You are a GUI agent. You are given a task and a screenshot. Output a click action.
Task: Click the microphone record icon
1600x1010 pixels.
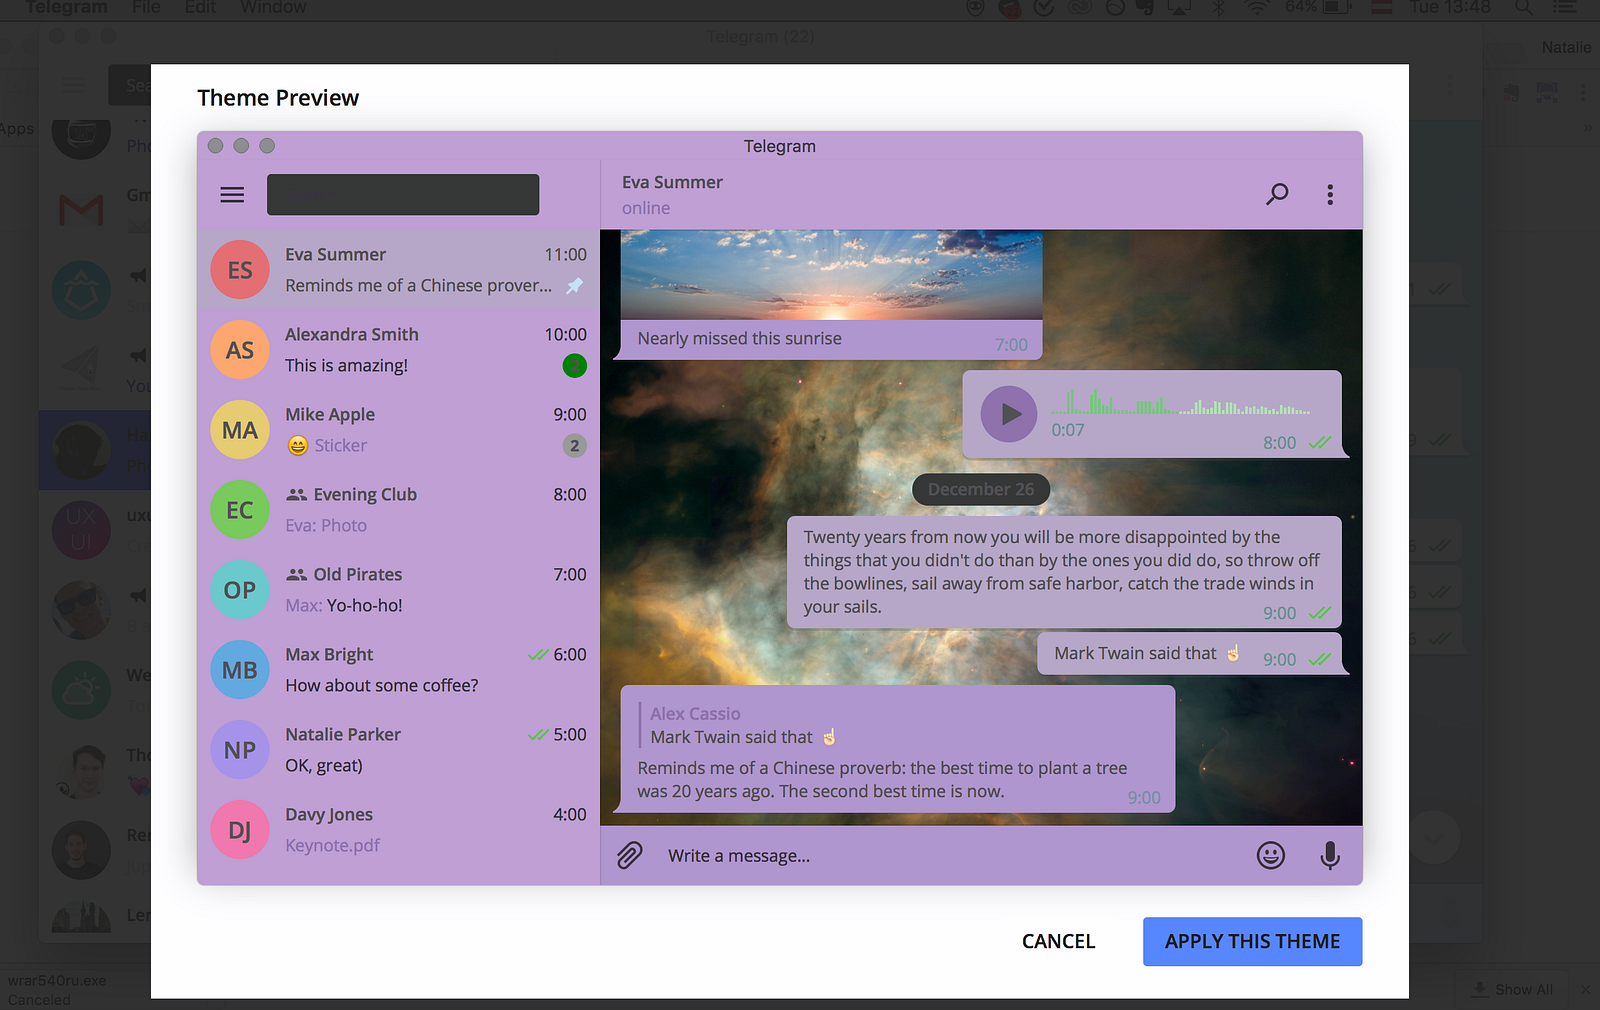(1330, 856)
